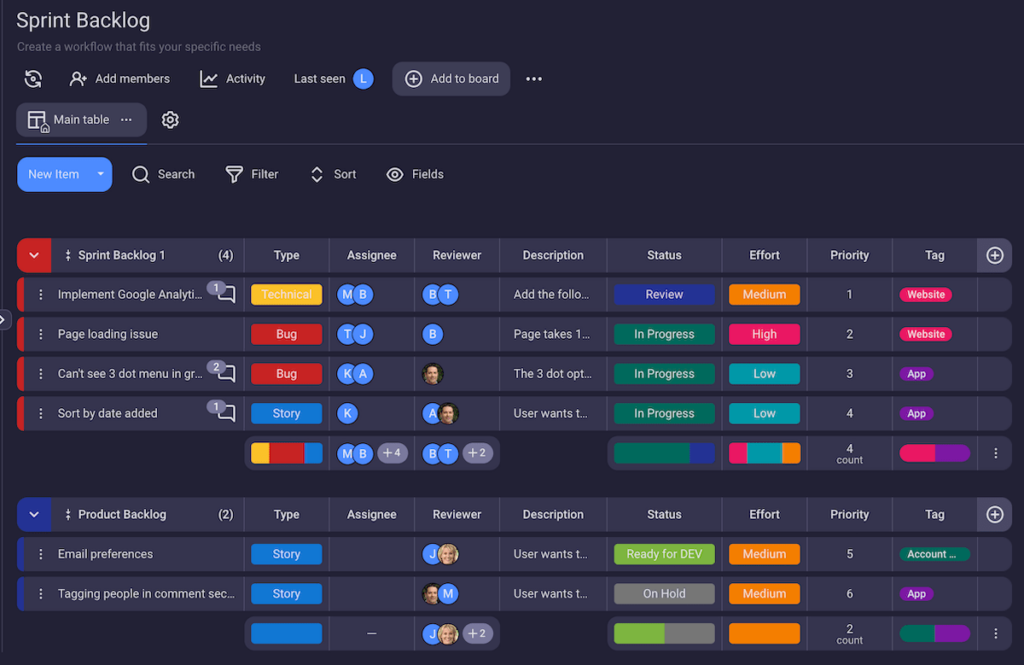Open the board settings gear icon
The width and height of the screenshot is (1024, 665).
tap(170, 120)
